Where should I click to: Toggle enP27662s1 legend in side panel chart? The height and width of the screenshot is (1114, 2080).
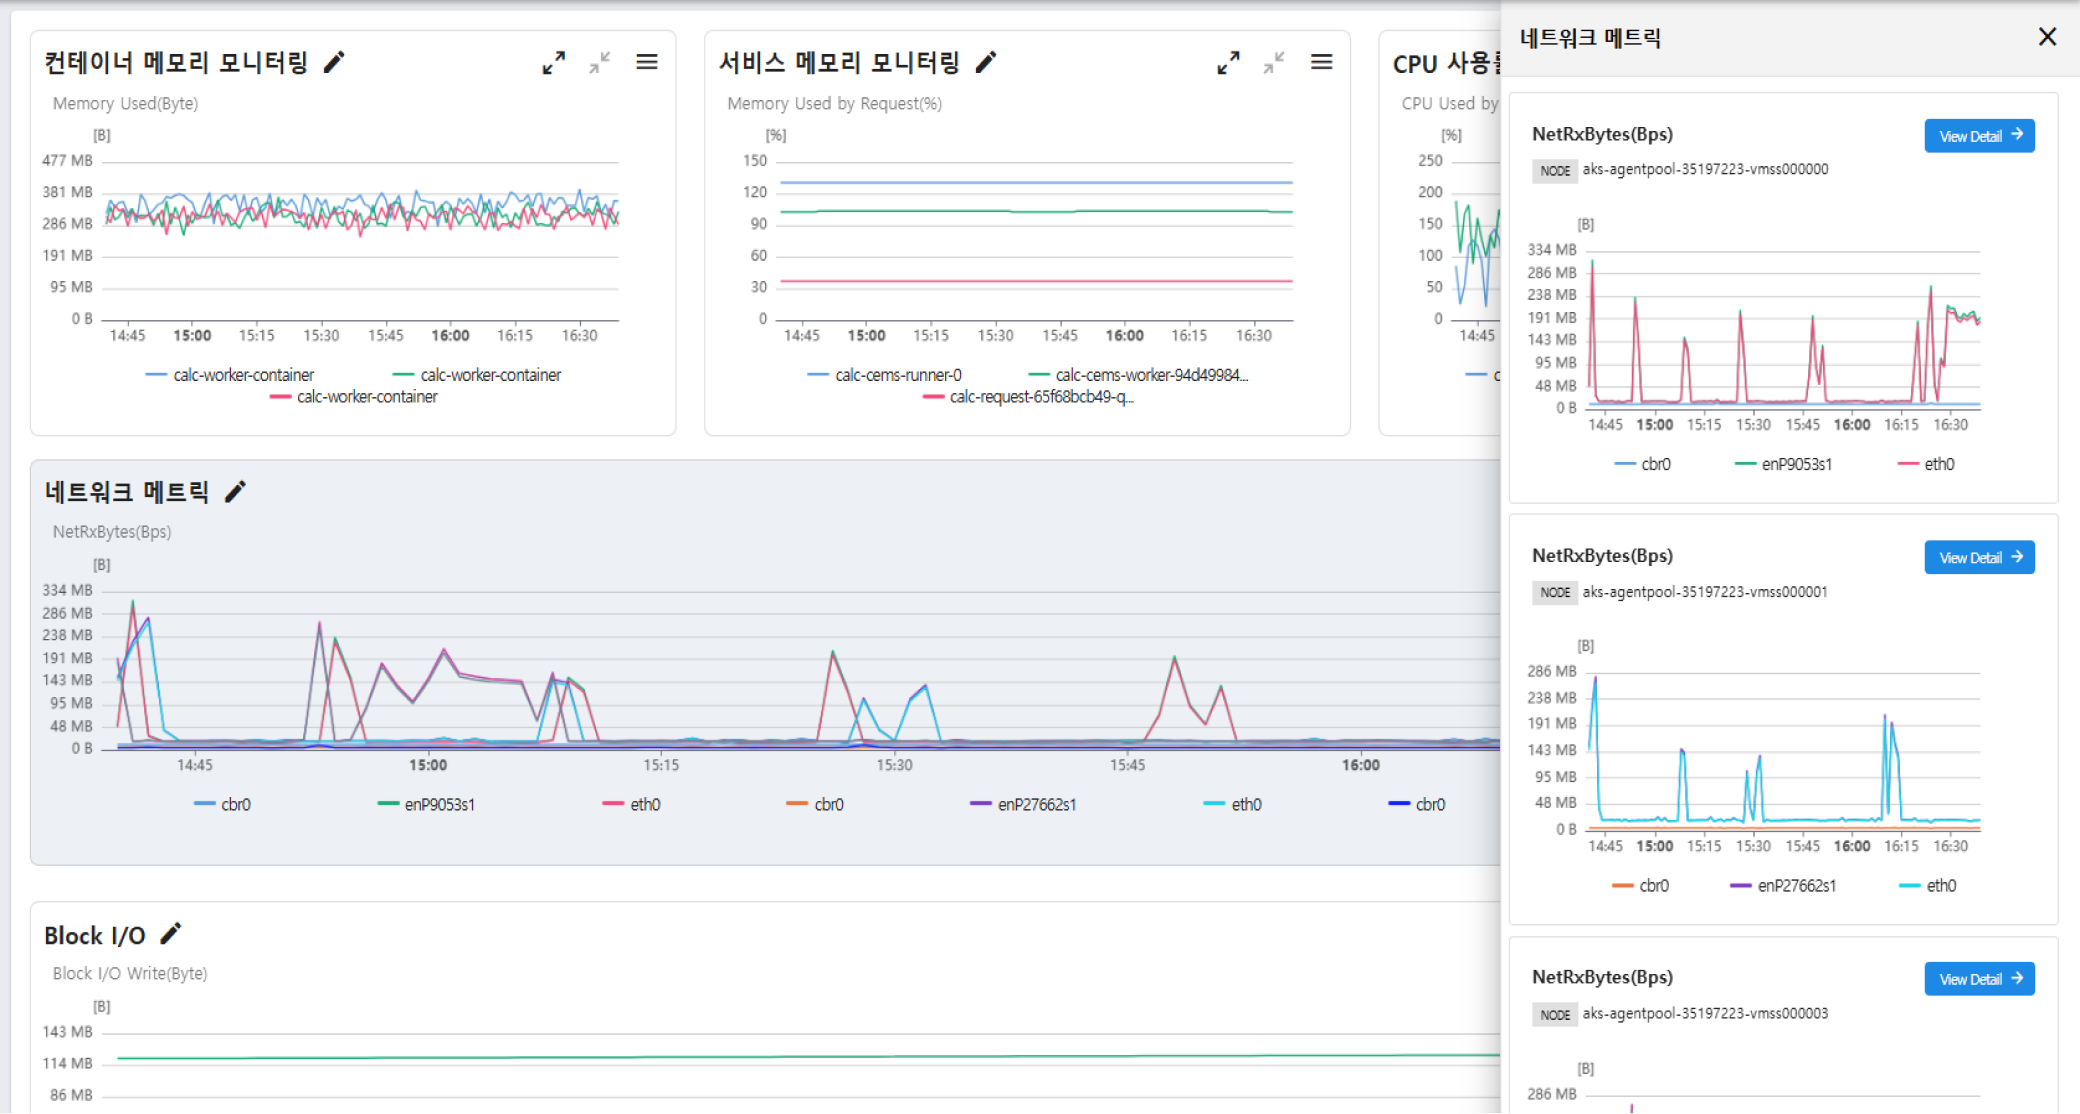(x=1796, y=886)
